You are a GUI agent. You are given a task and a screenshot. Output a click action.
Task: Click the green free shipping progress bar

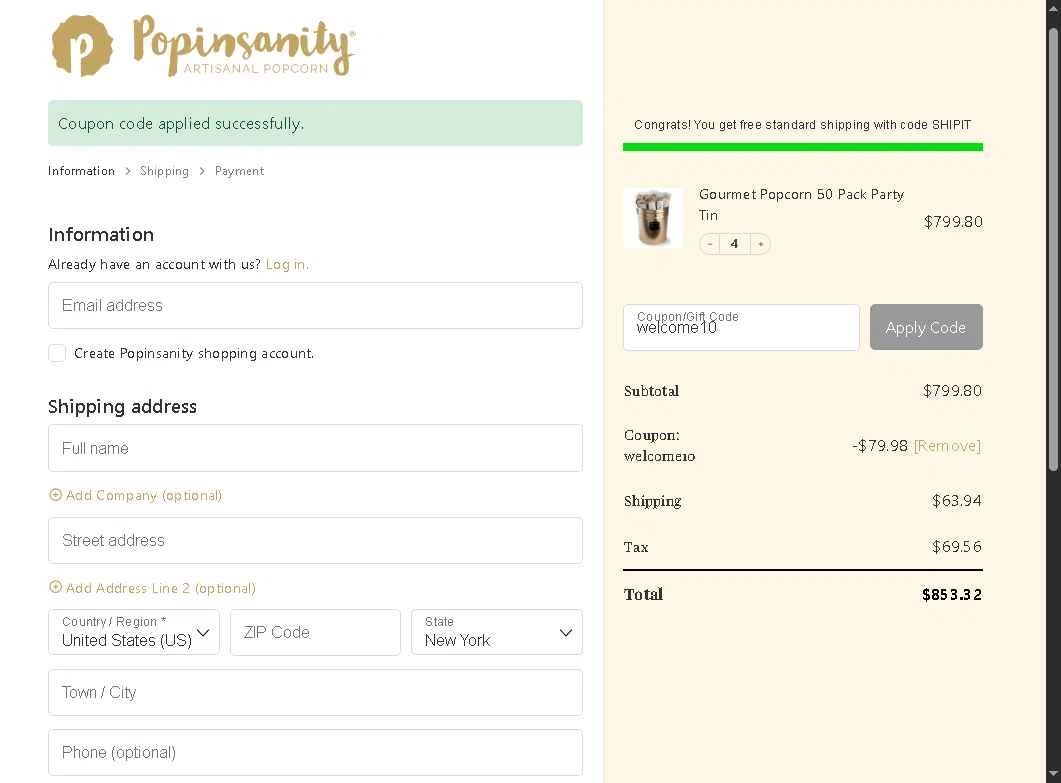803,147
